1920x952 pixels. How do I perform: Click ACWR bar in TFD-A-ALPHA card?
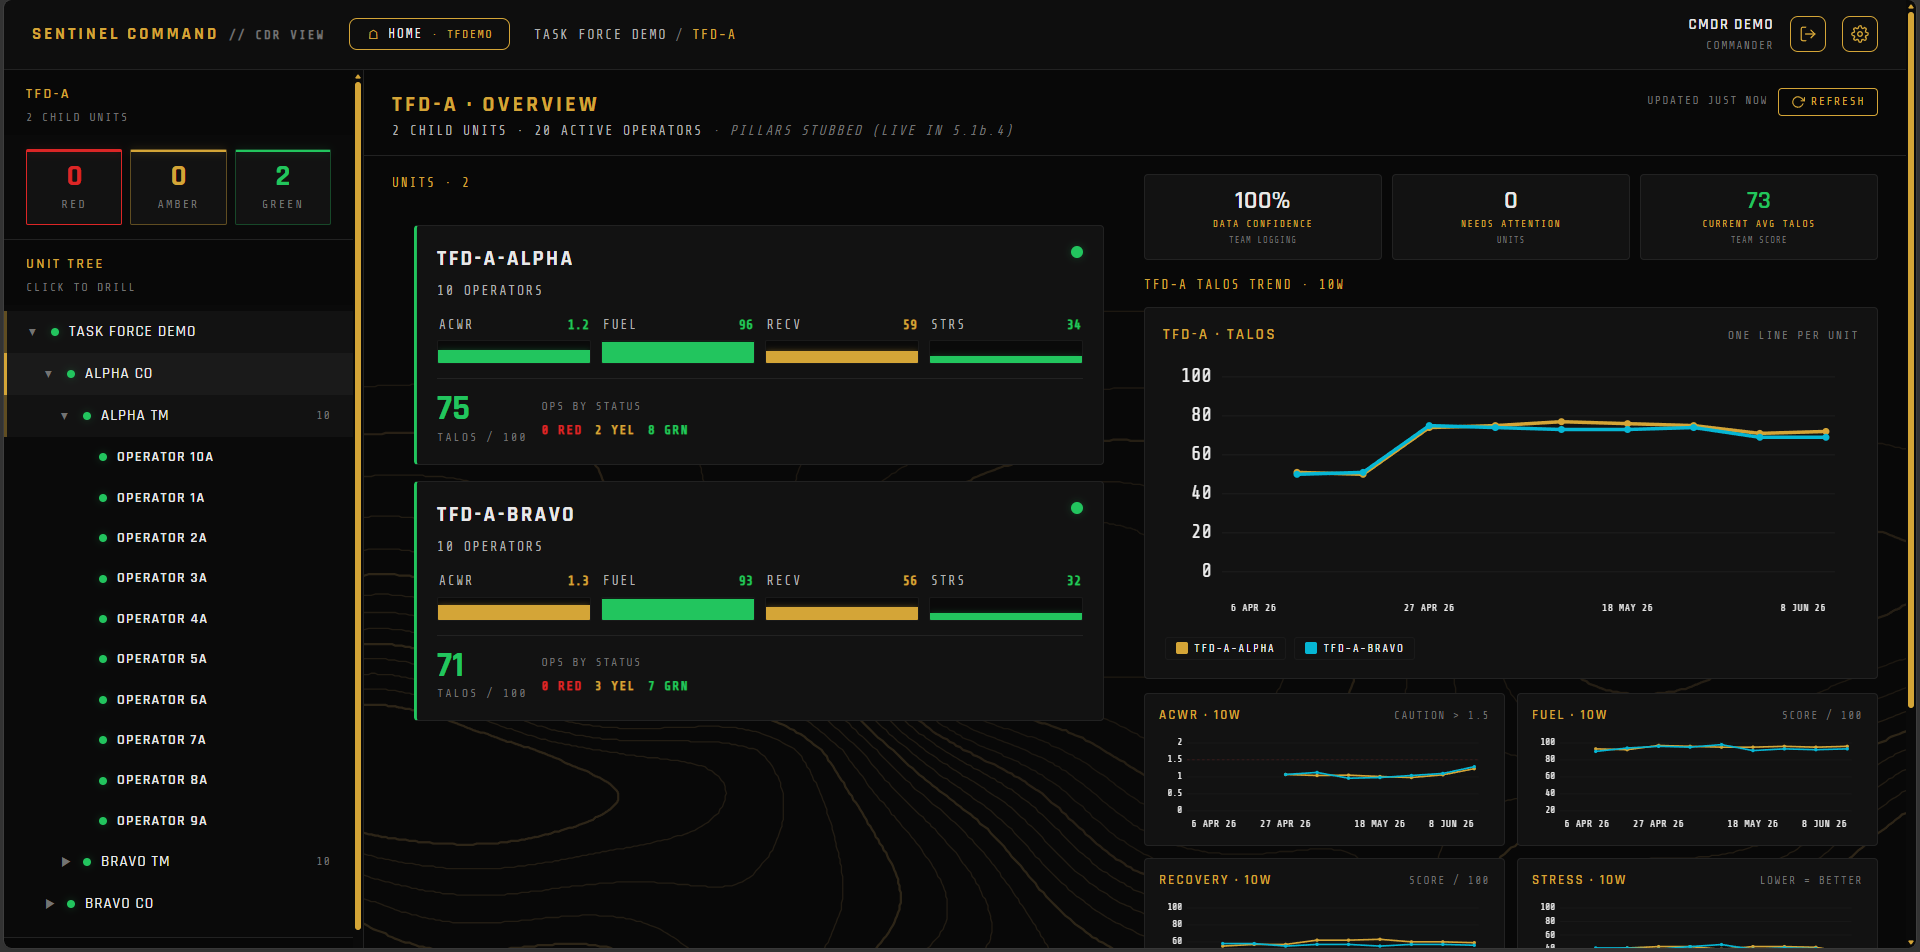(514, 353)
